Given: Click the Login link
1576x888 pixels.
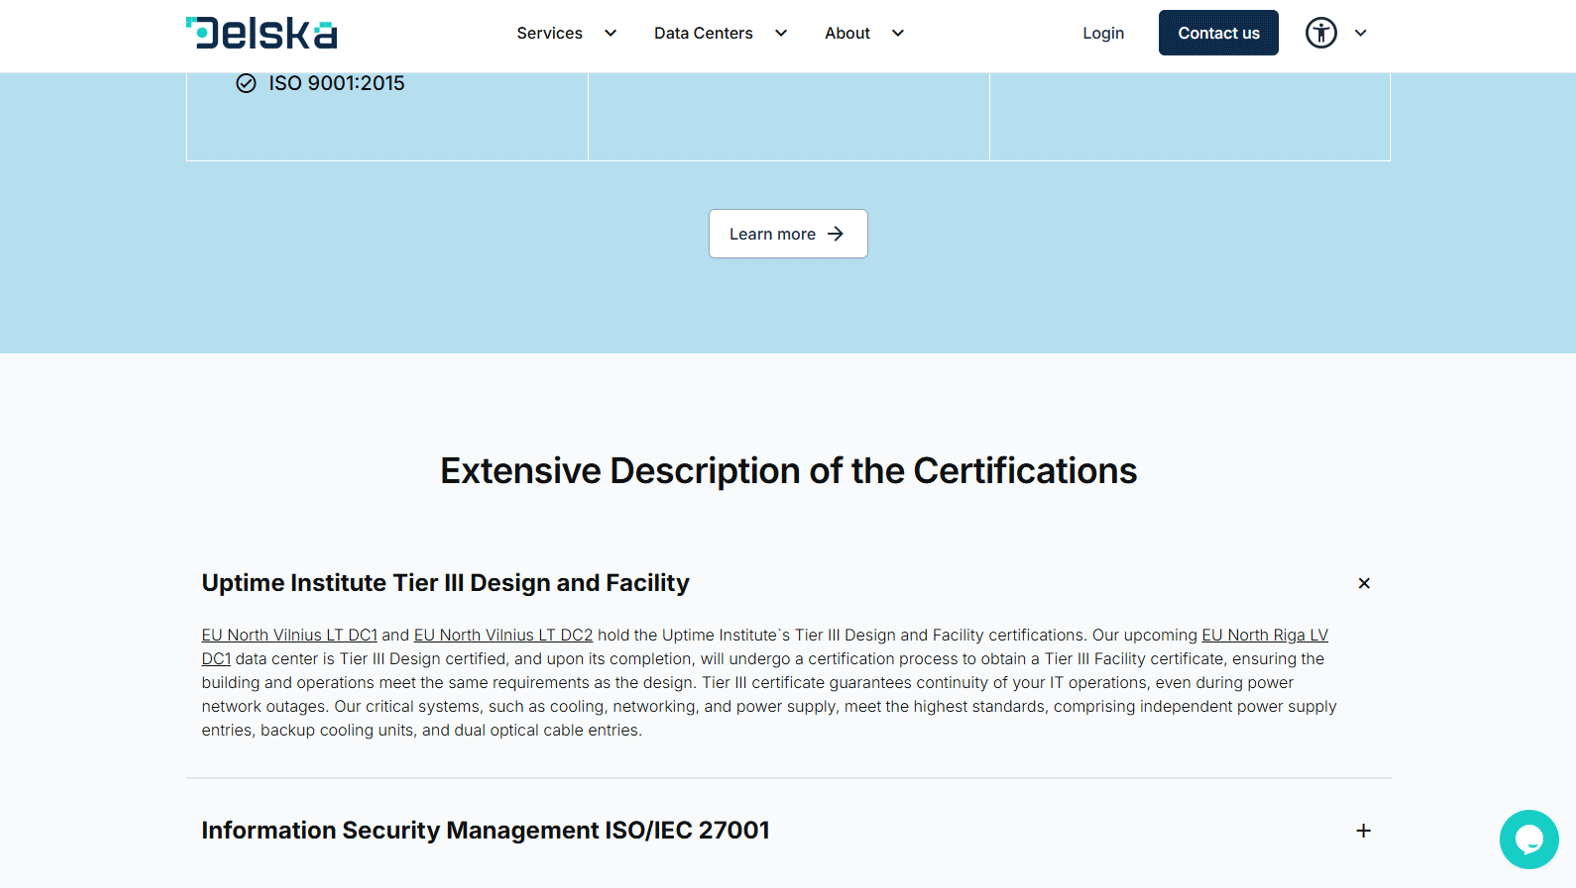Looking at the screenshot, I should click(1103, 33).
